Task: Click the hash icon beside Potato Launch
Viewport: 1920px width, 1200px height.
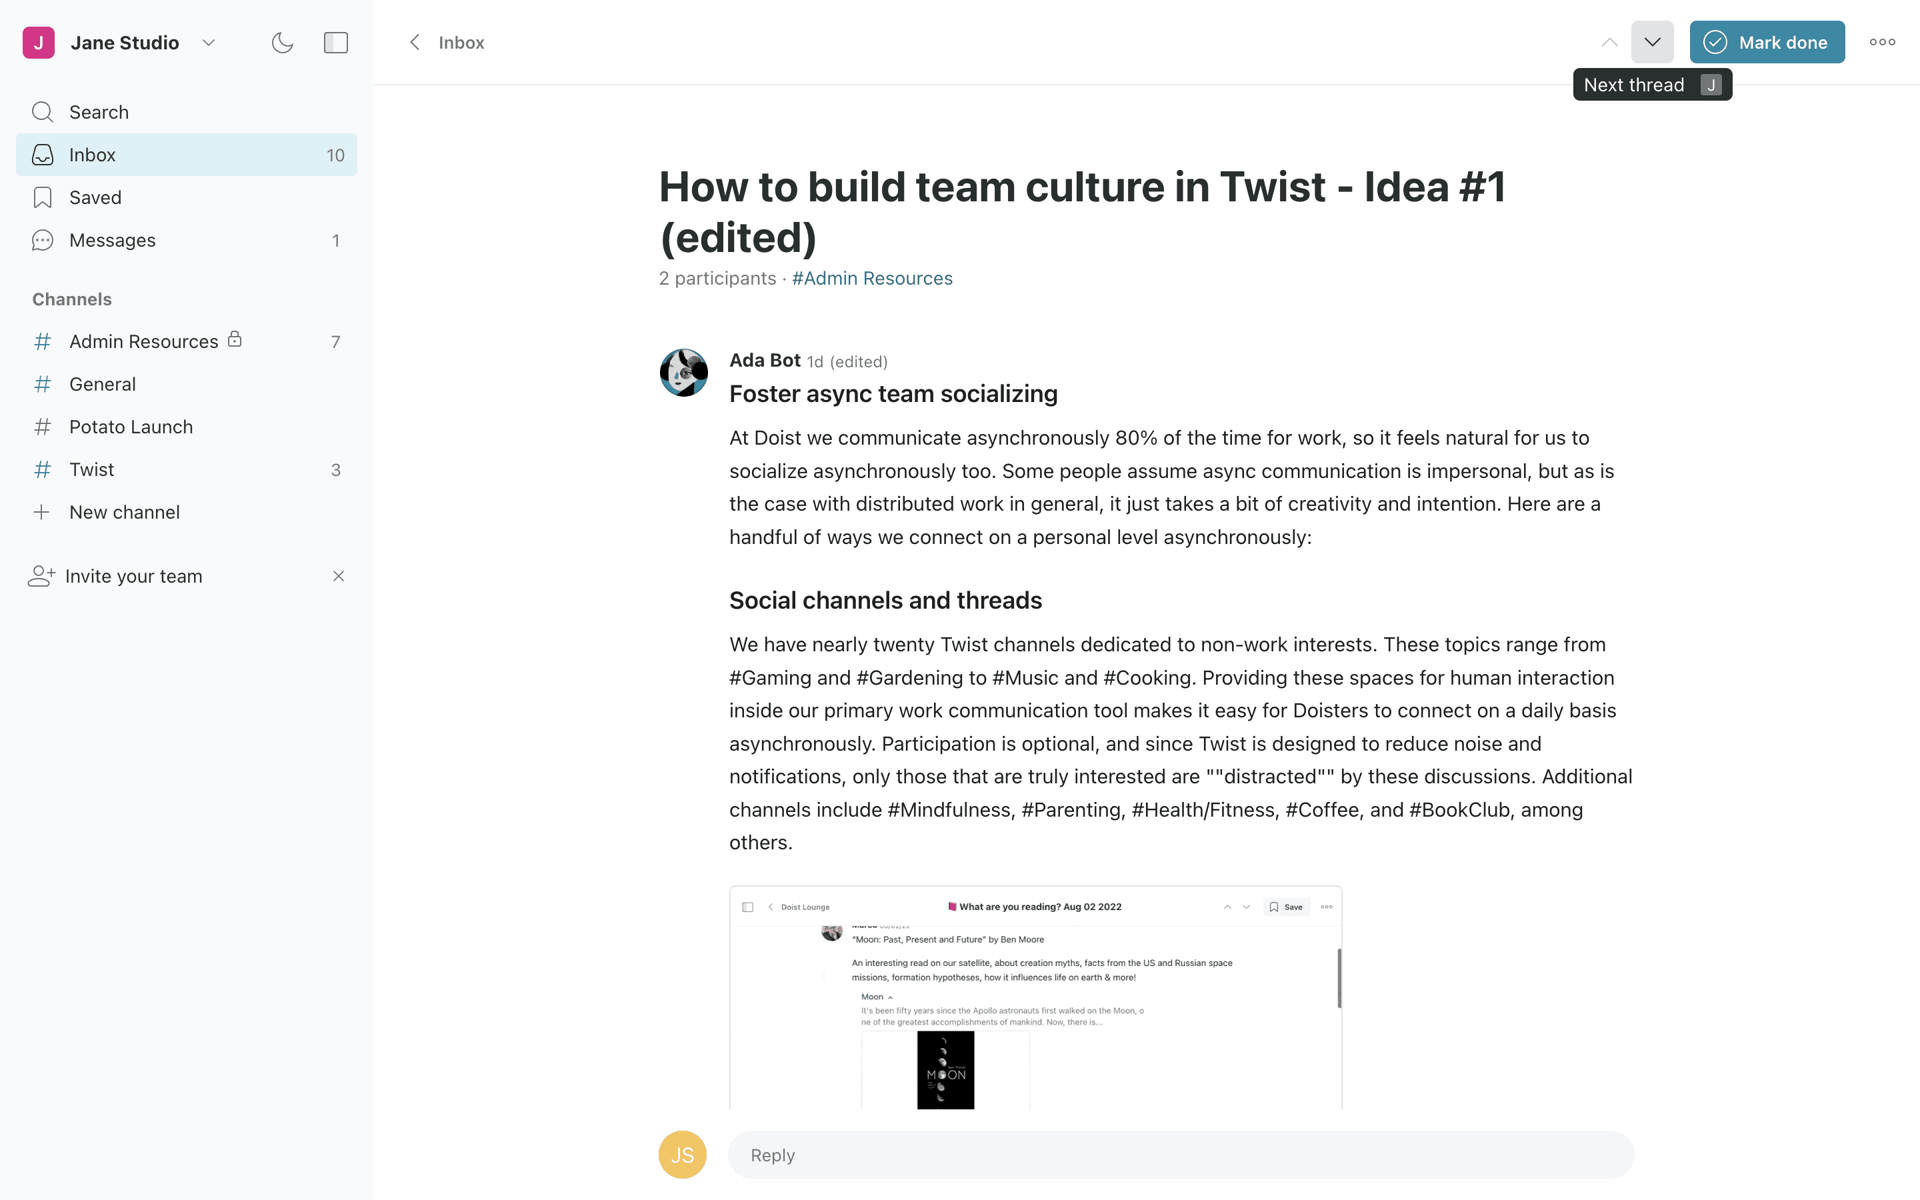Action: 42,427
